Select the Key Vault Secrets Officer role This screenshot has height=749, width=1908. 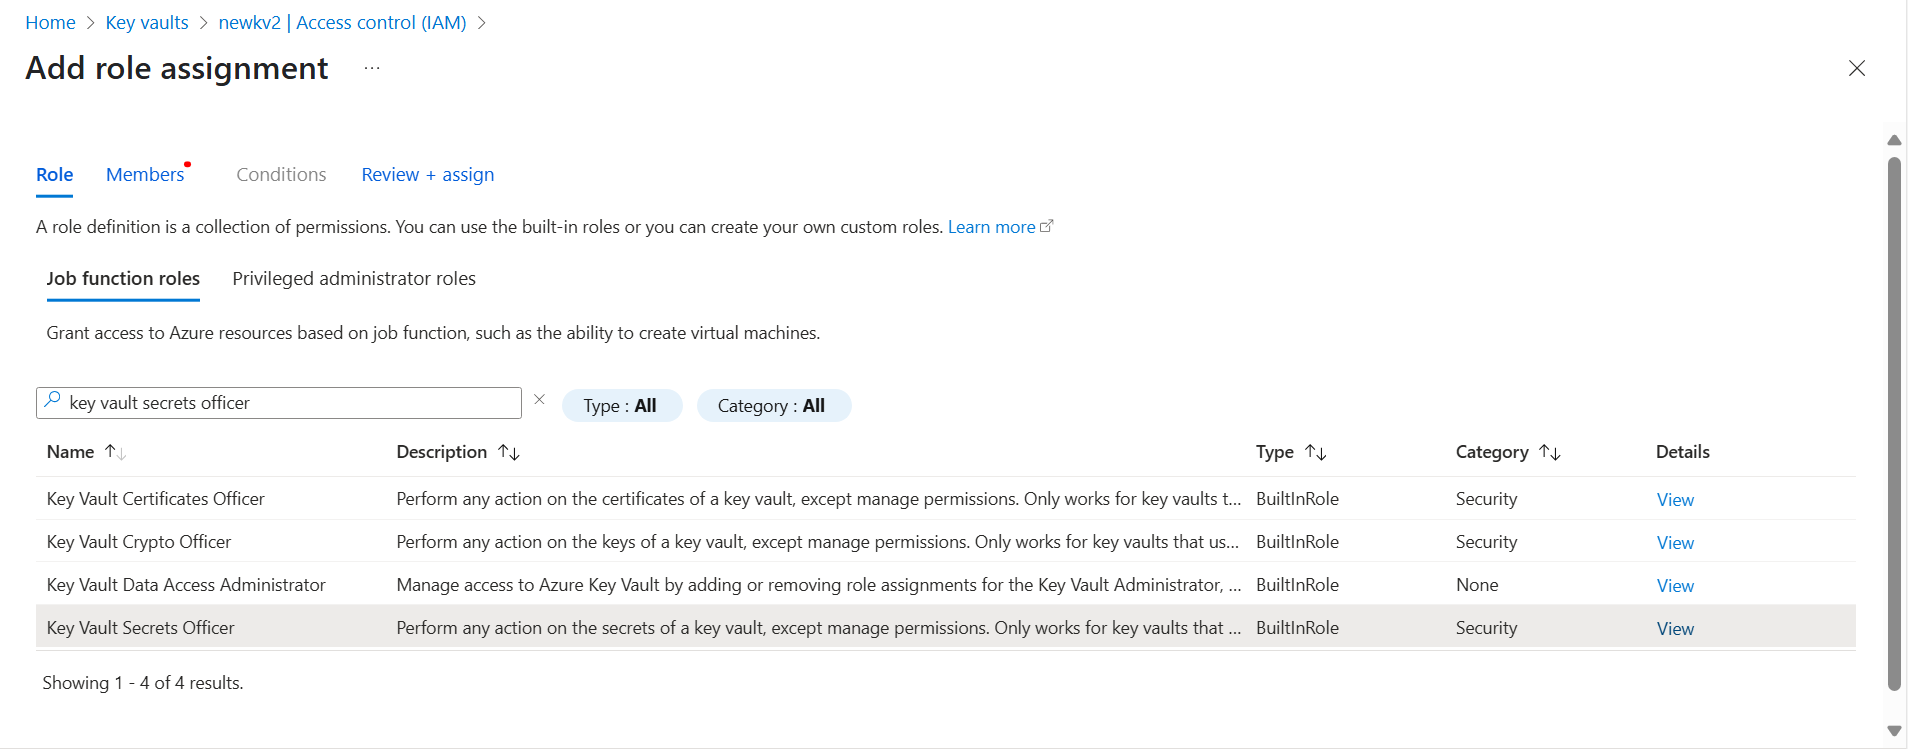(x=140, y=627)
